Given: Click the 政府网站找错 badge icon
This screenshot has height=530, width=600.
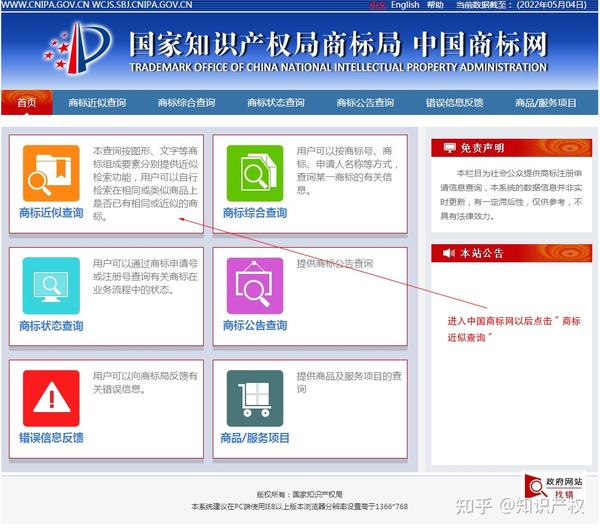Looking at the screenshot, I should [x=554, y=487].
